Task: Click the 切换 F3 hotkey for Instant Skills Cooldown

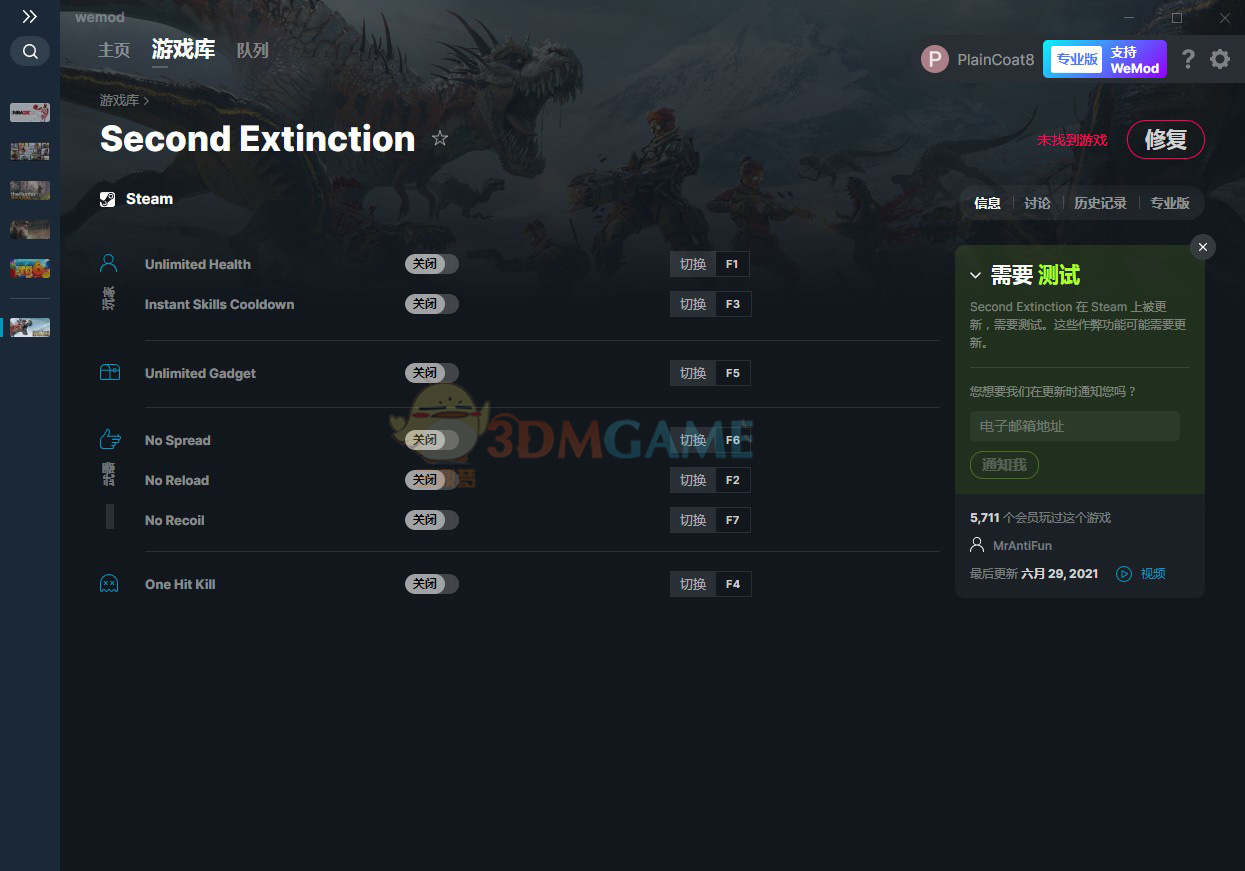Action: 710,304
